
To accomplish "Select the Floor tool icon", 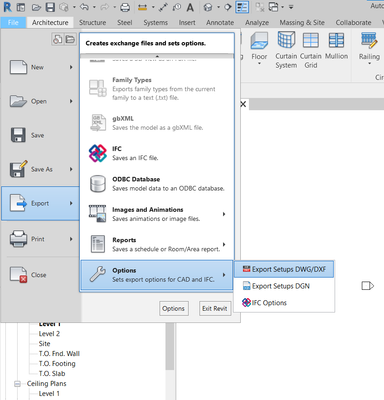I will pos(259,41).
